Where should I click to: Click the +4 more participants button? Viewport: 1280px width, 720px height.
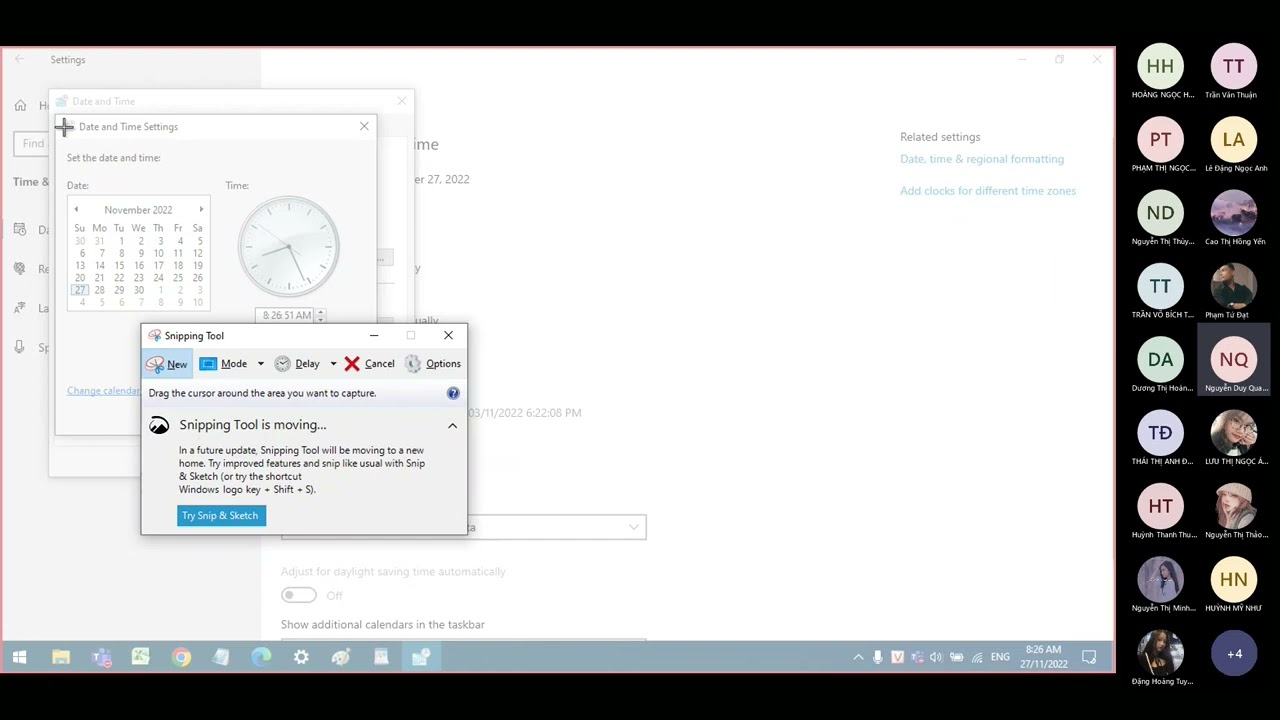coord(1234,654)
